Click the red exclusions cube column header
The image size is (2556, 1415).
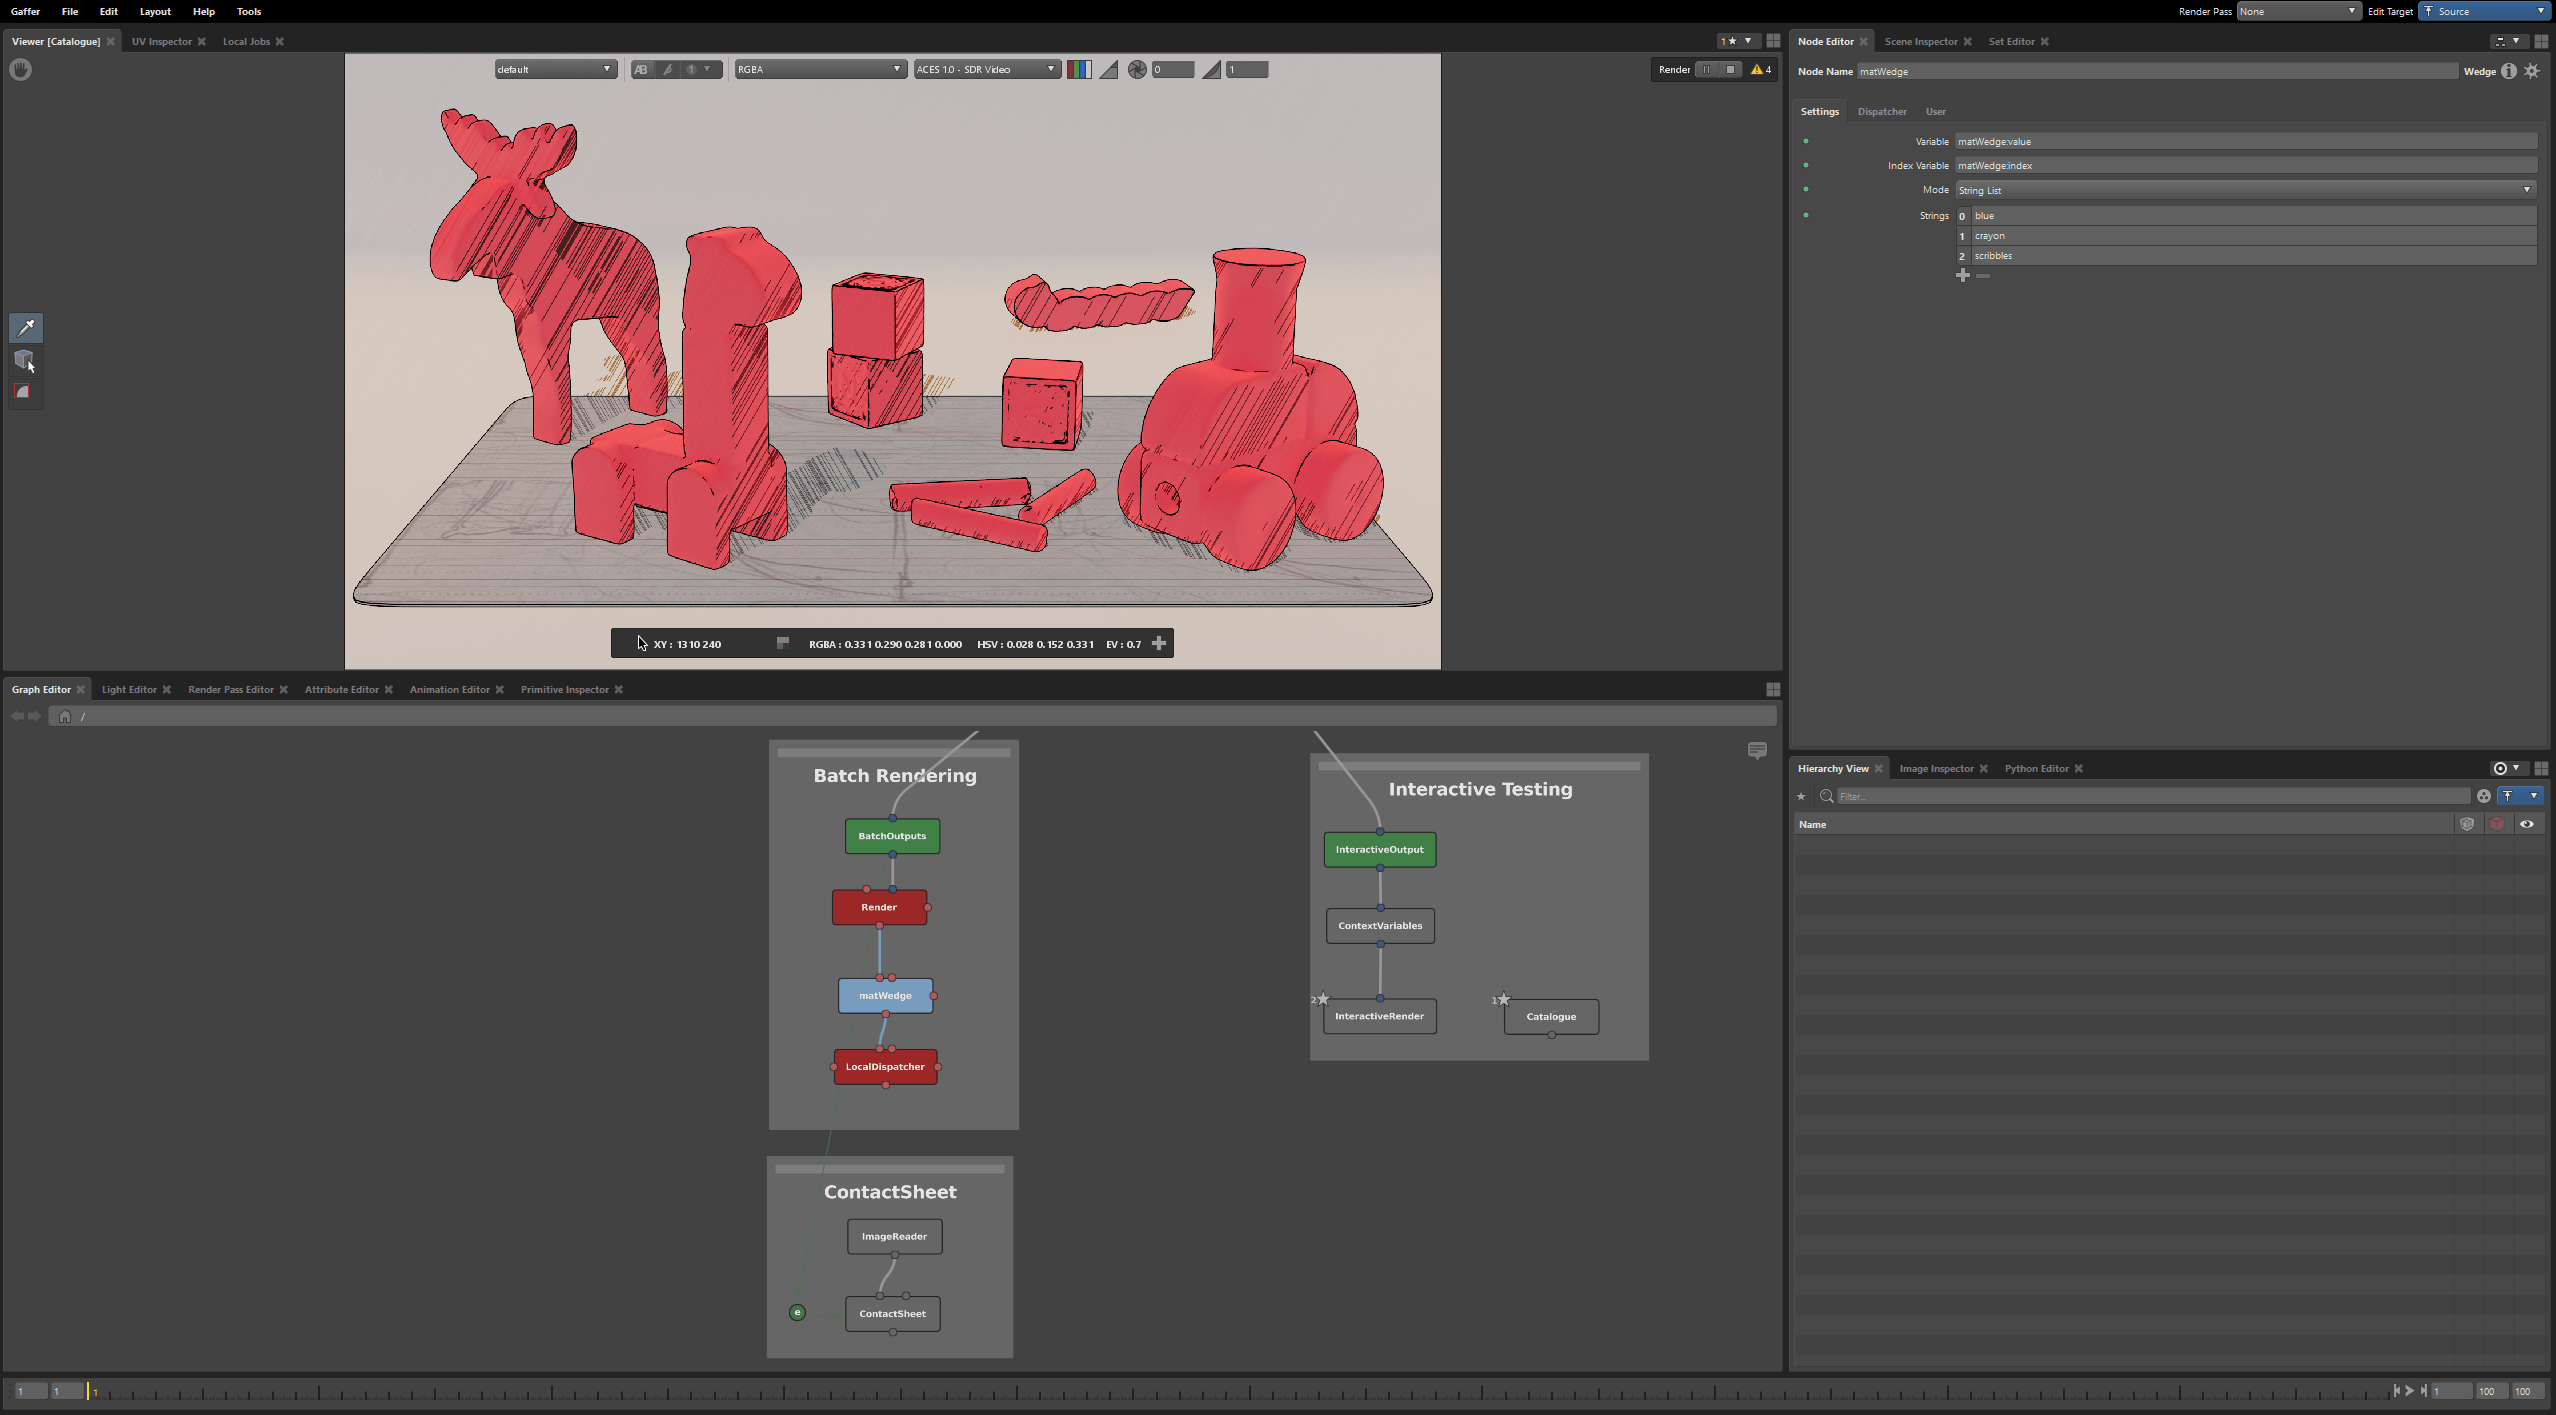point(2497,824)
